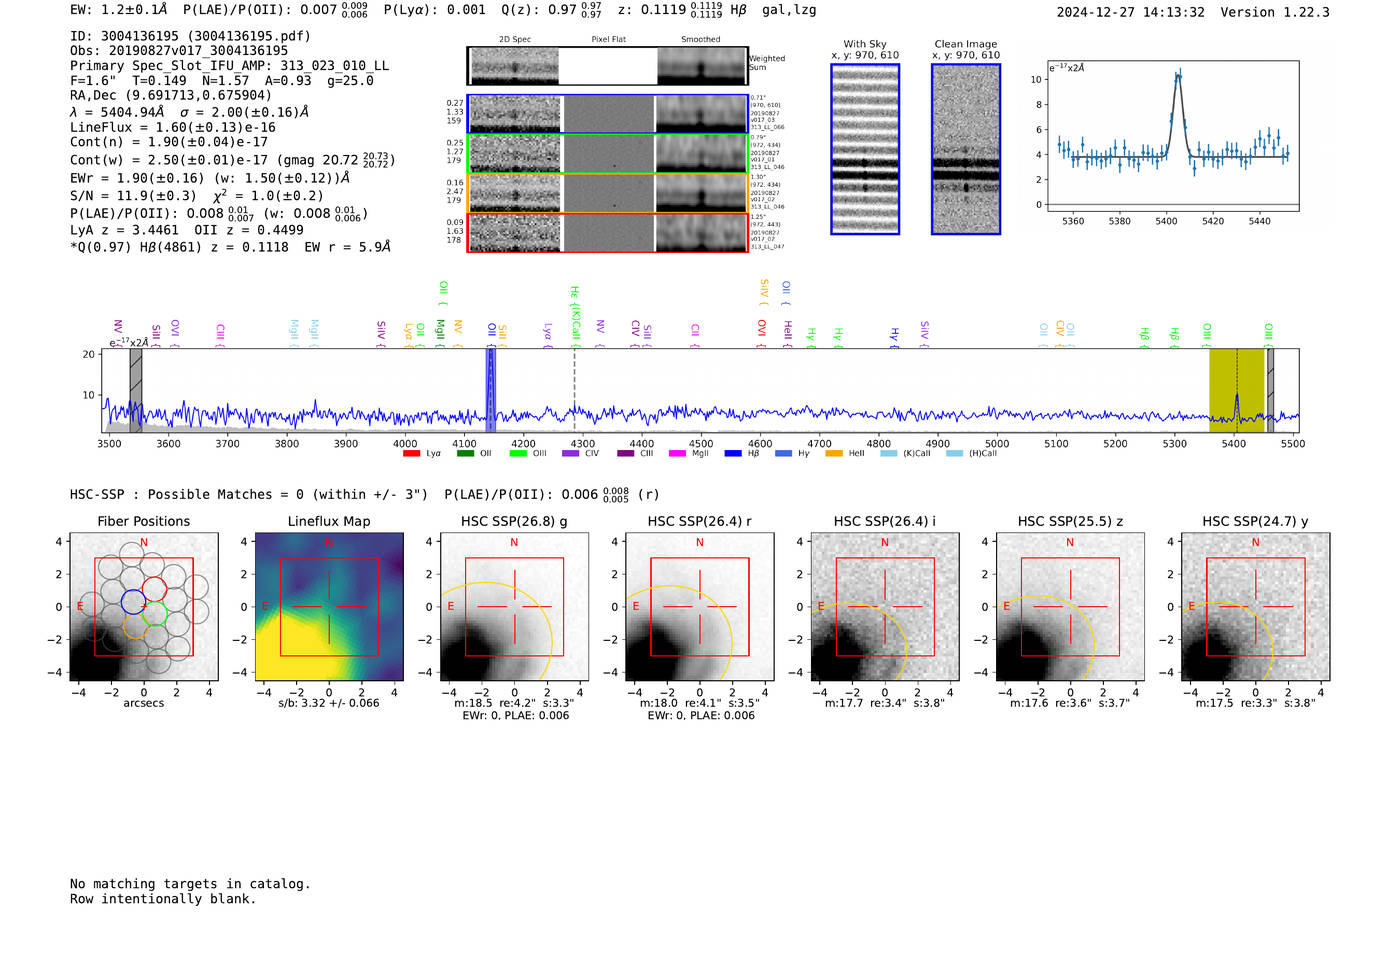Image resolution: width=1400 pixels, height=953 pixels.
Task: Click the Gaussian emission line fit plot
Action: pyautogui.click(x=1172, y=136)
